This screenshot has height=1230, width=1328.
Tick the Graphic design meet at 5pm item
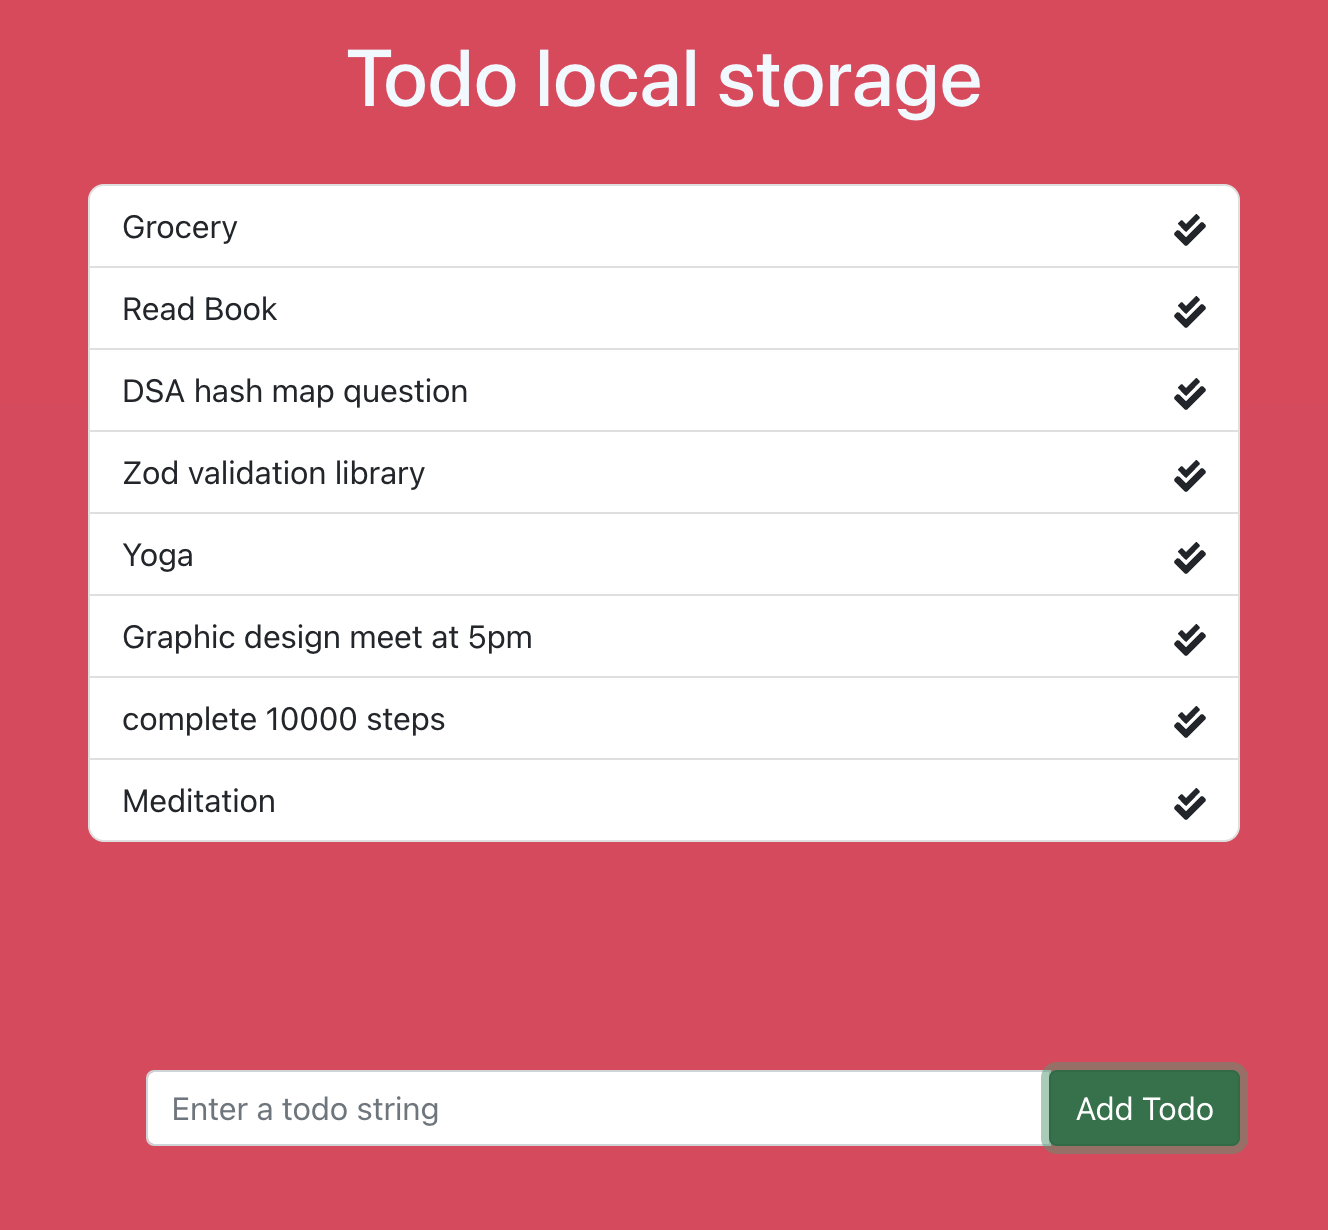point(1189,639)
